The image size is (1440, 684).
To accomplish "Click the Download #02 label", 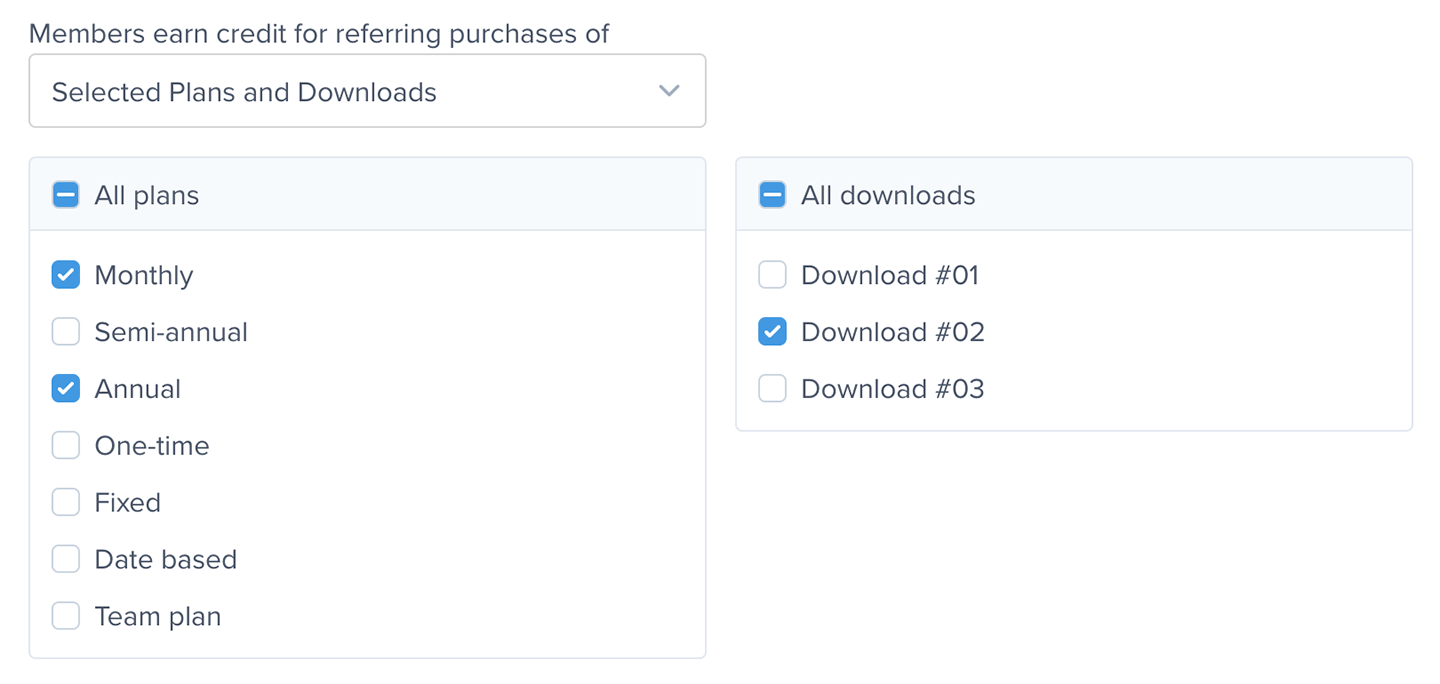I will pos(893,332).
